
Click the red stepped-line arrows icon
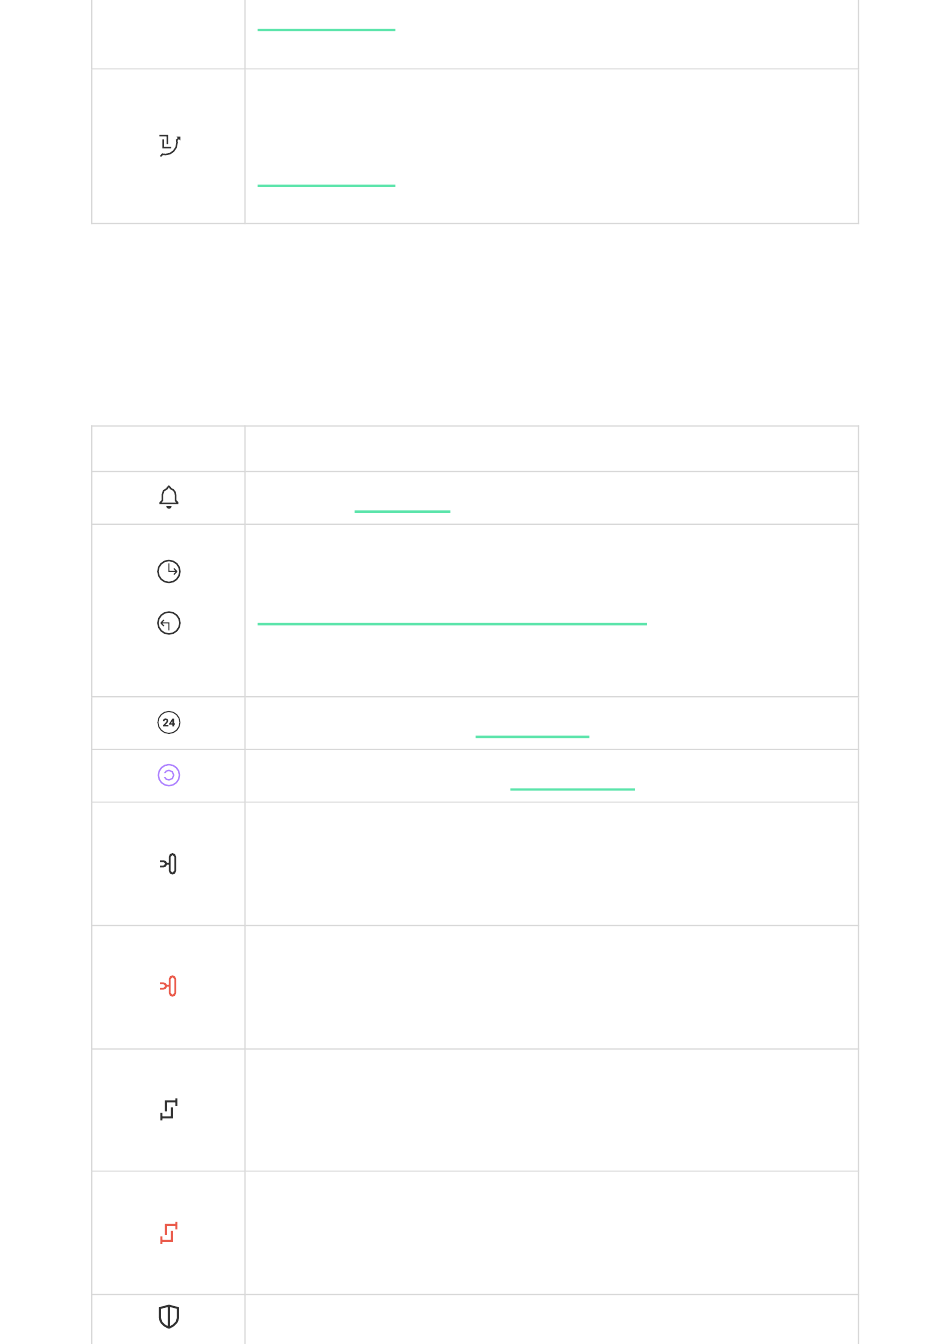169,1233
